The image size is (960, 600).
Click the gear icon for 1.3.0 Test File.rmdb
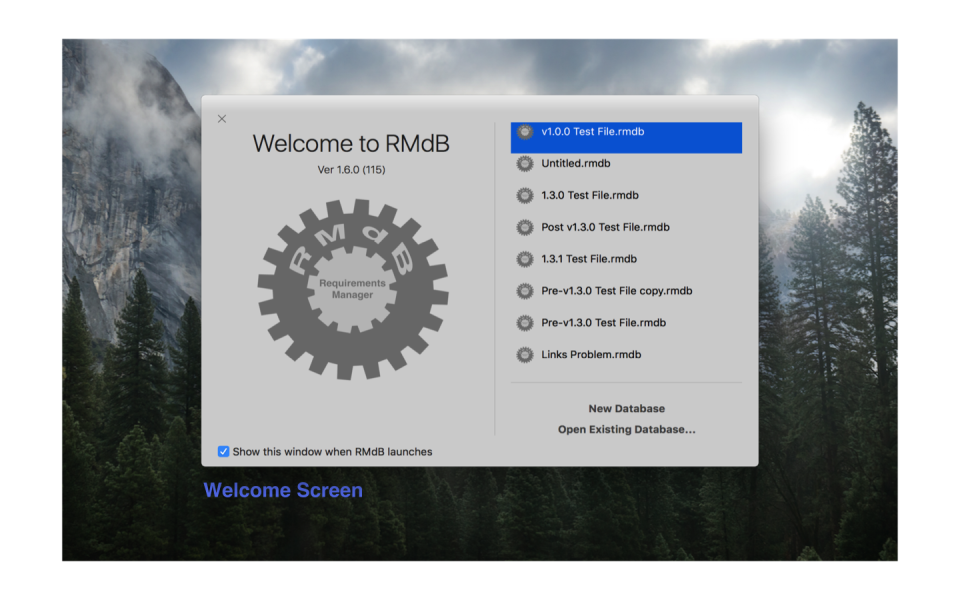(524, 195)
